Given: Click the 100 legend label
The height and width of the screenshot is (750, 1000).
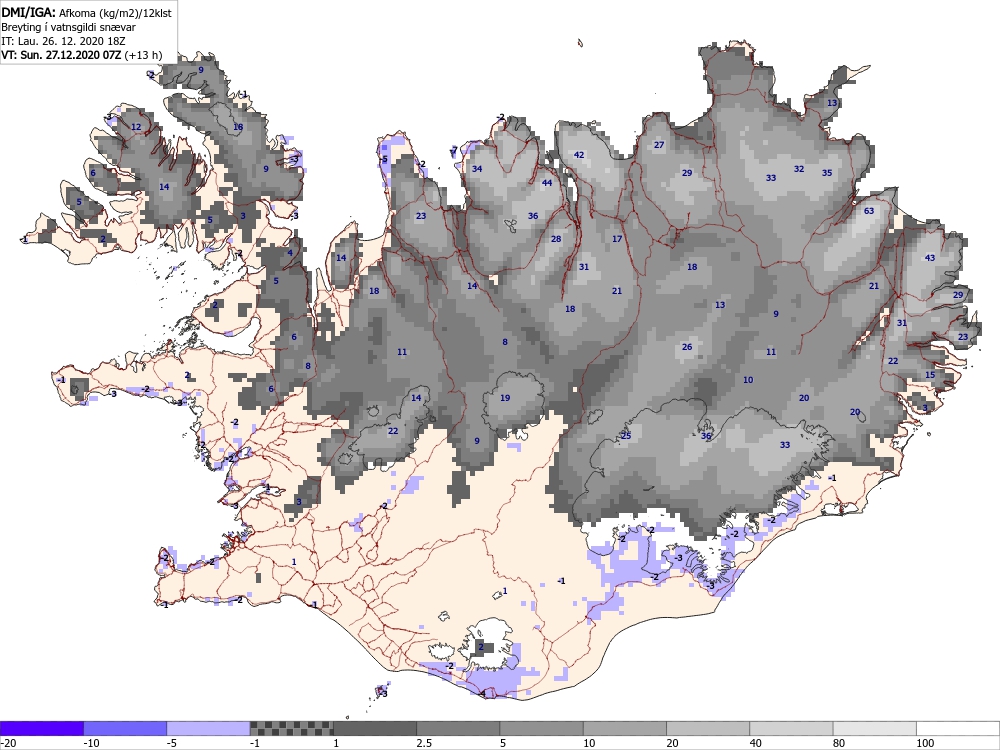Looking at the screenshot, I should [925, 743].
